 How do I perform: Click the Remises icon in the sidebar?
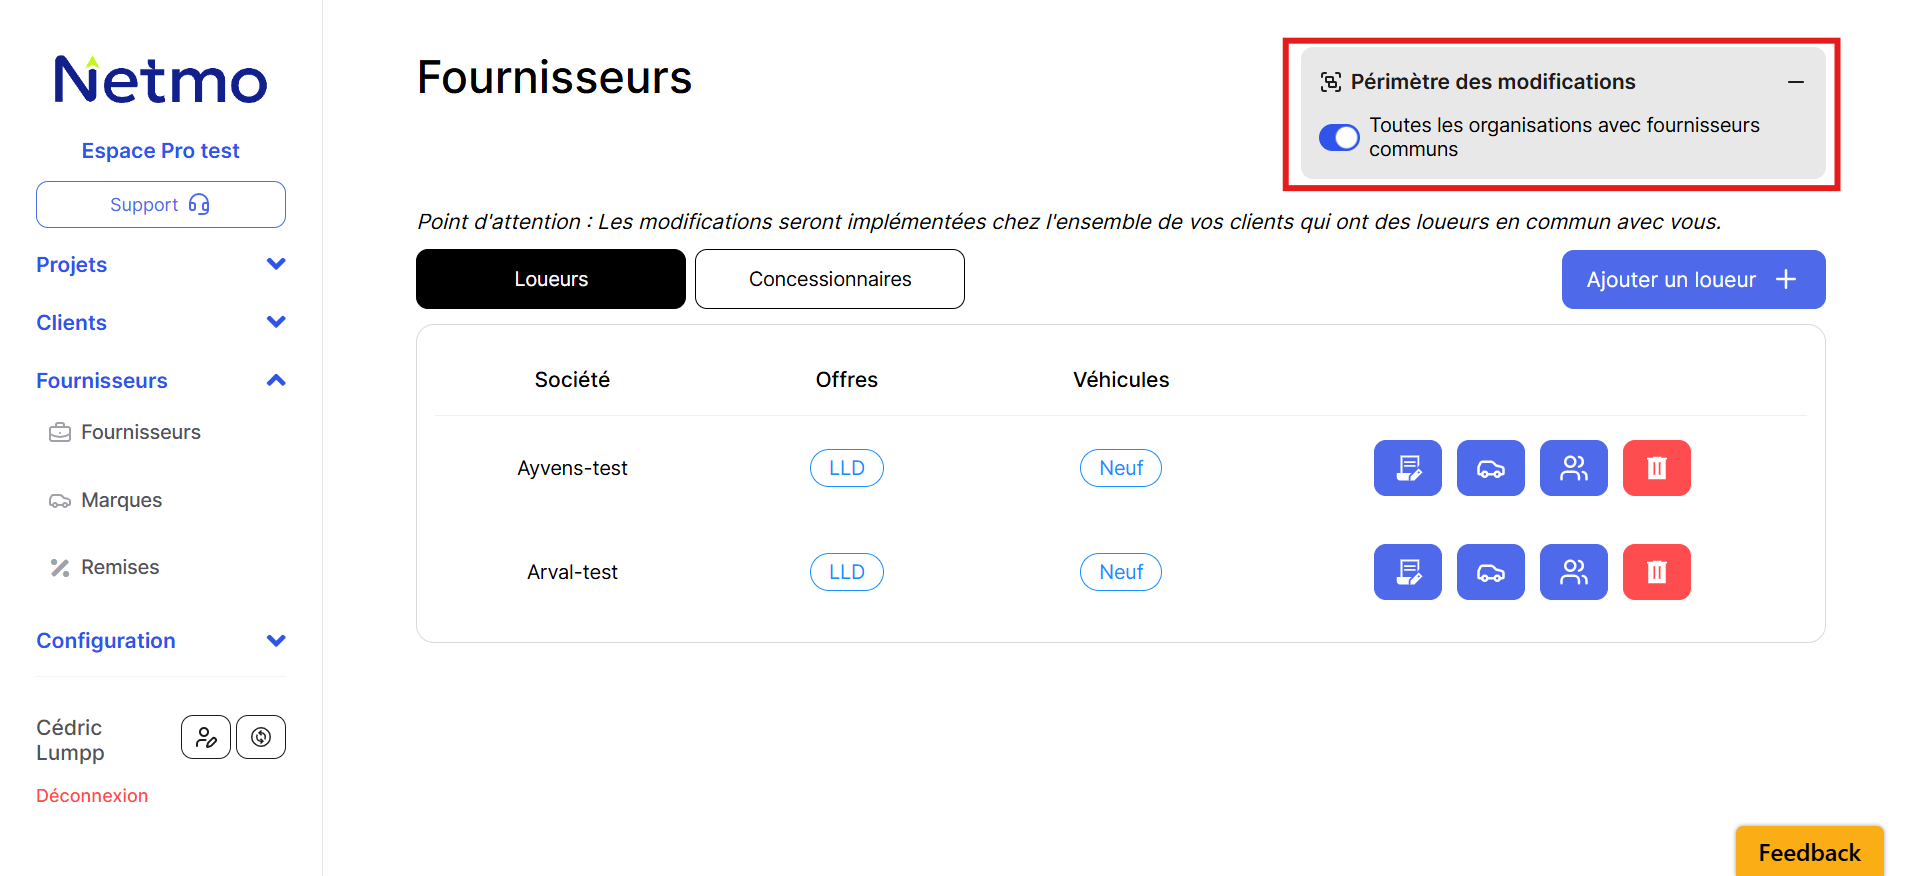pos(60,567)
